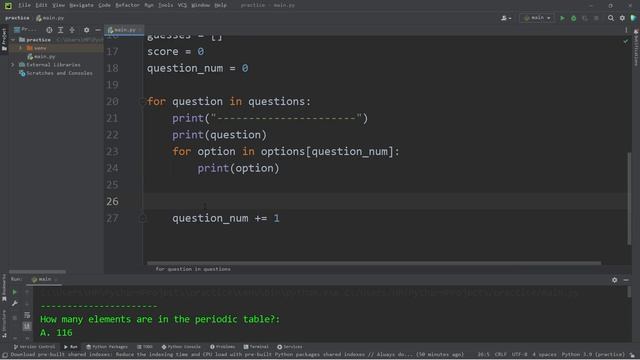
Task: Open Python Packages tool window button
Action: coord(107,347)
